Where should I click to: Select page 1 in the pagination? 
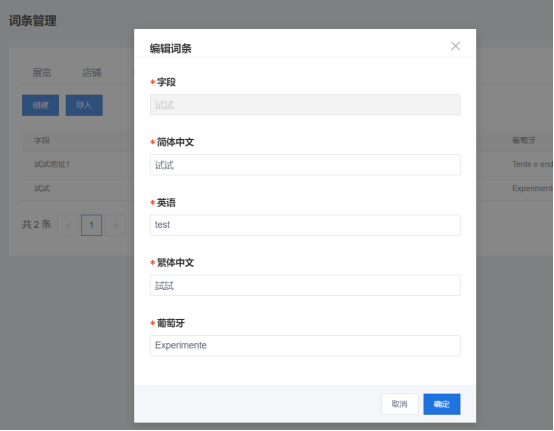92,225
